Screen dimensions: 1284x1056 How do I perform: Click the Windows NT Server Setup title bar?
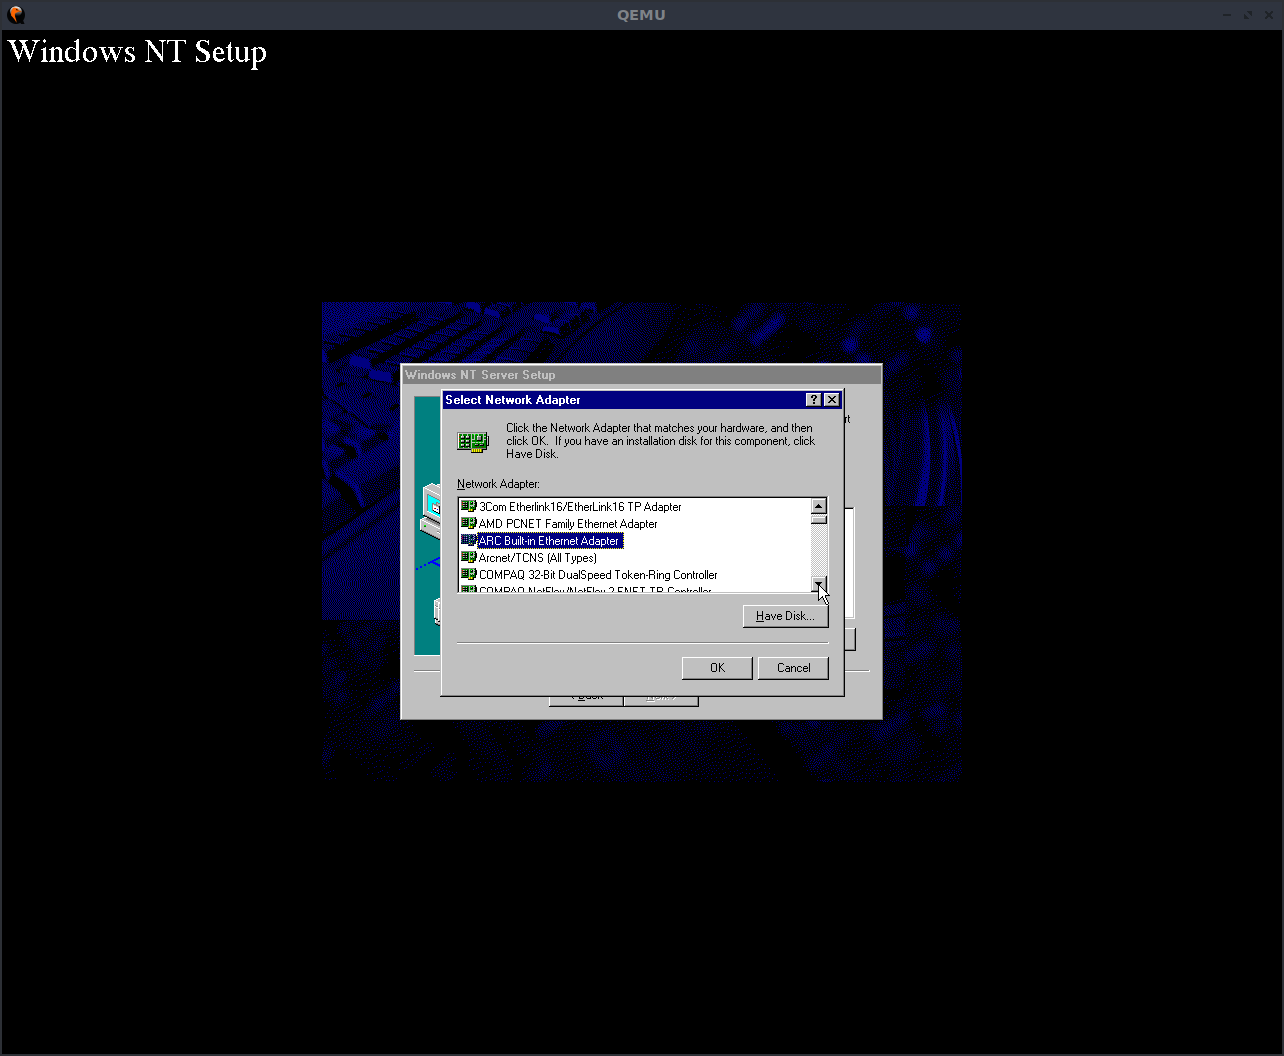[642, 375]
